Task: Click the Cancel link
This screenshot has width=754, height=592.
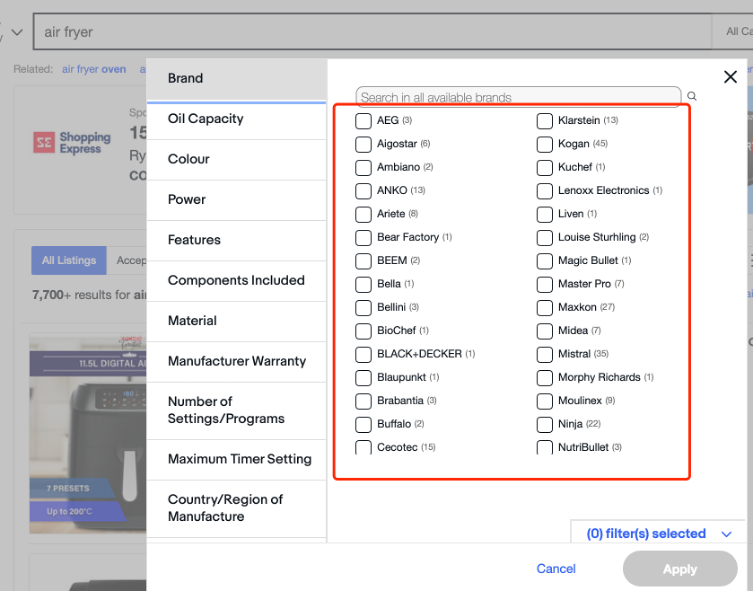Action: pos(556,569)
